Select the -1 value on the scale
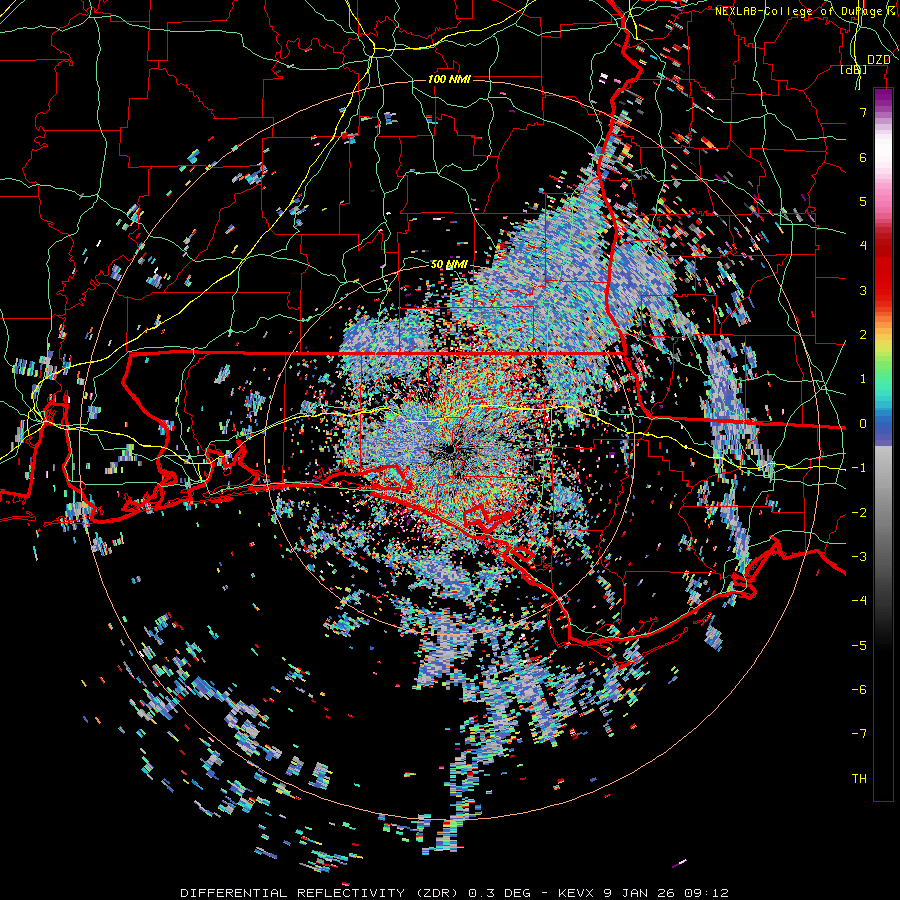Image resolution: width=900 pixels, height=900 pixels. point(859,468)
